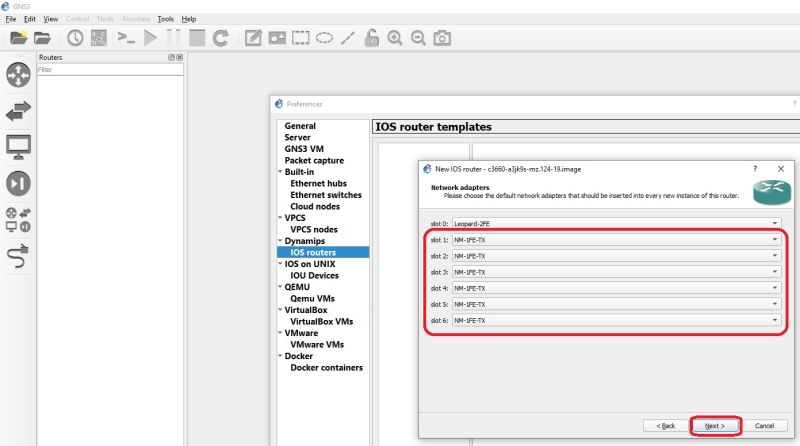
Task: Select the draw rectangle tool
Action: (x=301, y=38)
